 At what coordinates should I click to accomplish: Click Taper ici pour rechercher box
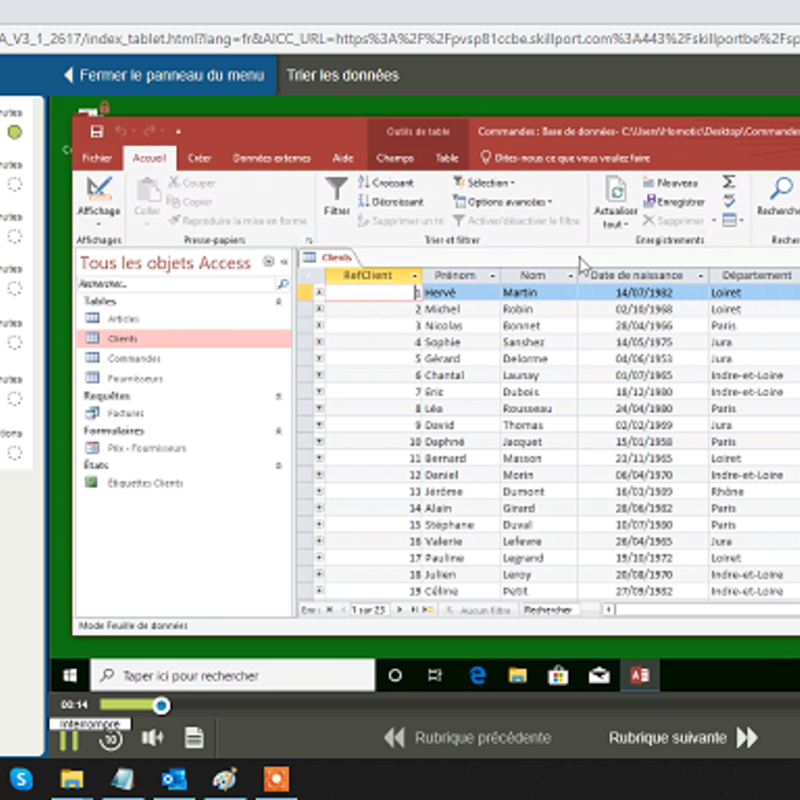(x=233, y=676)
